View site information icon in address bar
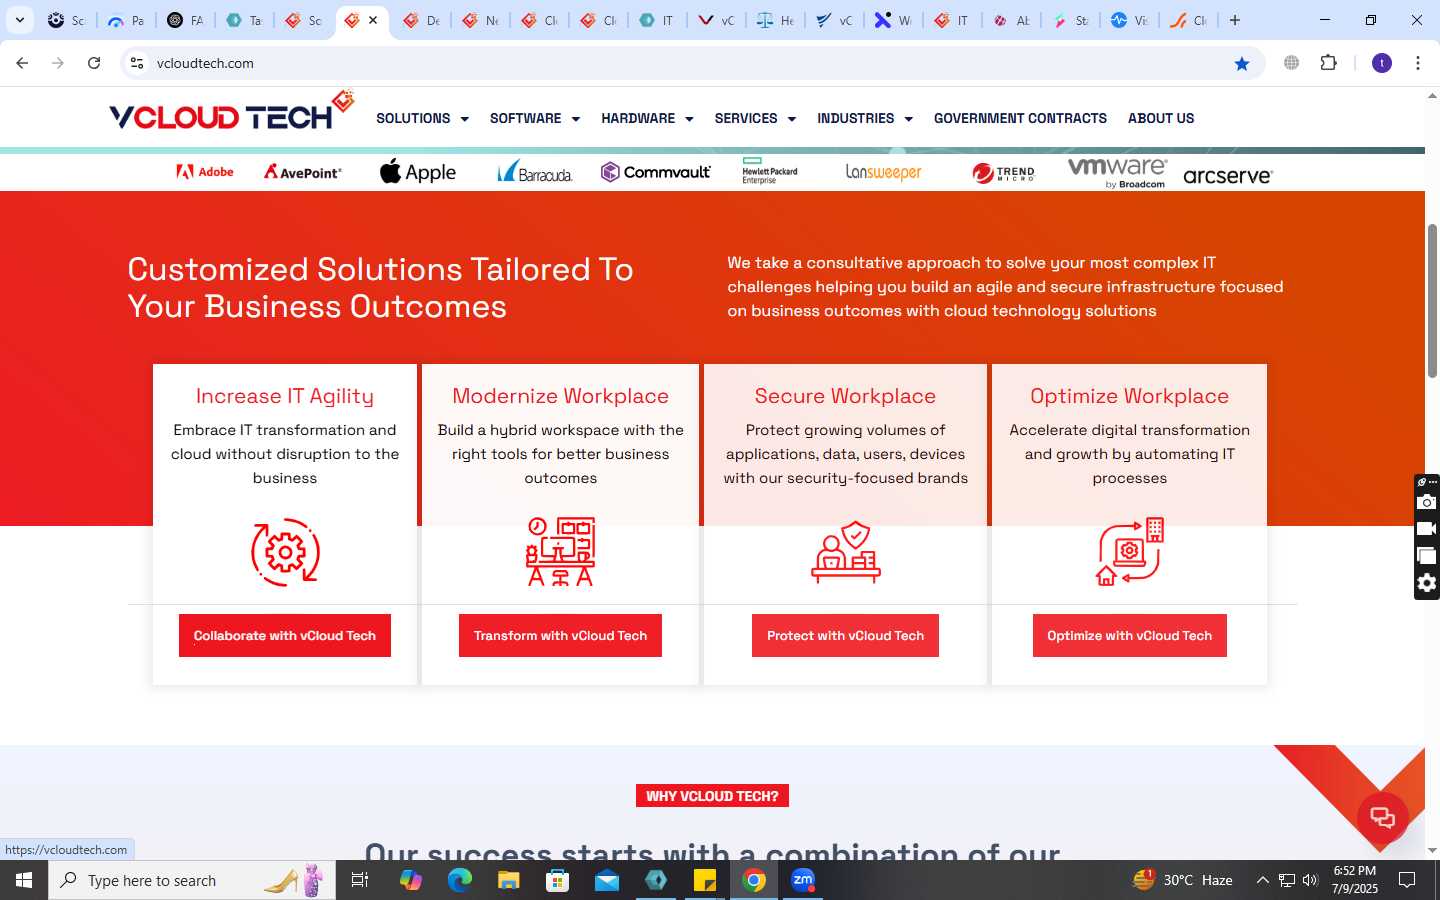The image size is (1440, 900). [x=137, y=63]
